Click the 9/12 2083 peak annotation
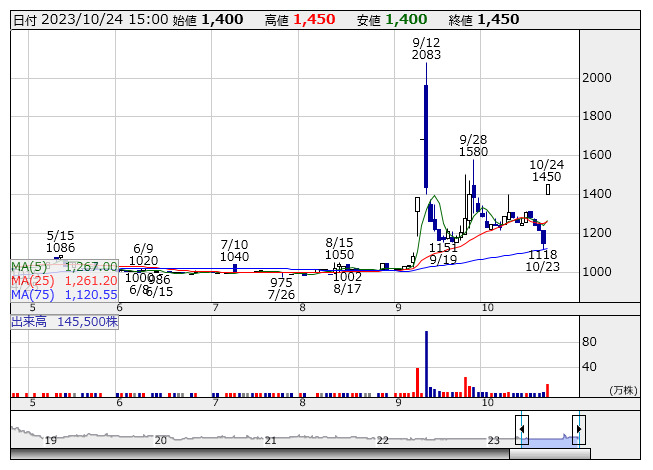 (x=426, y=48)
